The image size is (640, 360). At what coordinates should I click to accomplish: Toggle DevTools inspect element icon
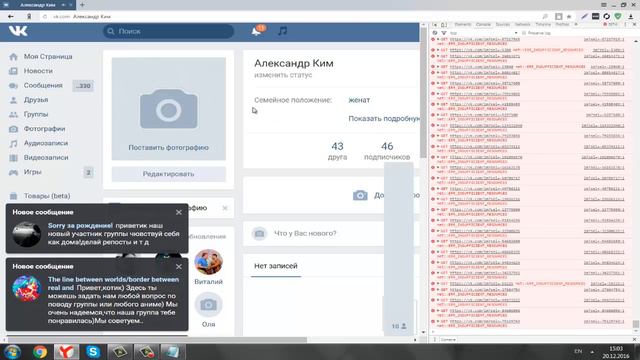[435, 25]
